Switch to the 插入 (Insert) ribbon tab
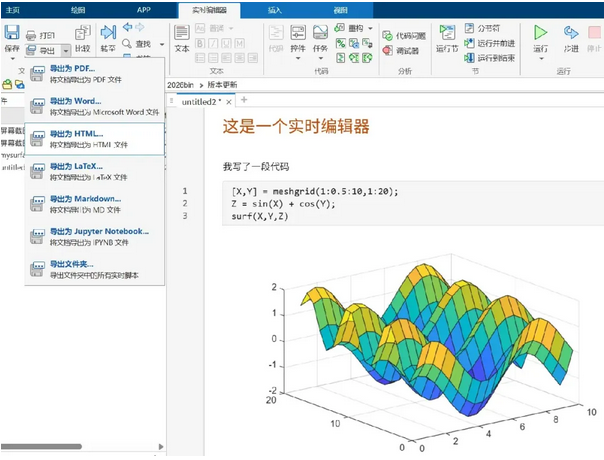Viewport: 604px width, 460px height. tap(274, 9)
